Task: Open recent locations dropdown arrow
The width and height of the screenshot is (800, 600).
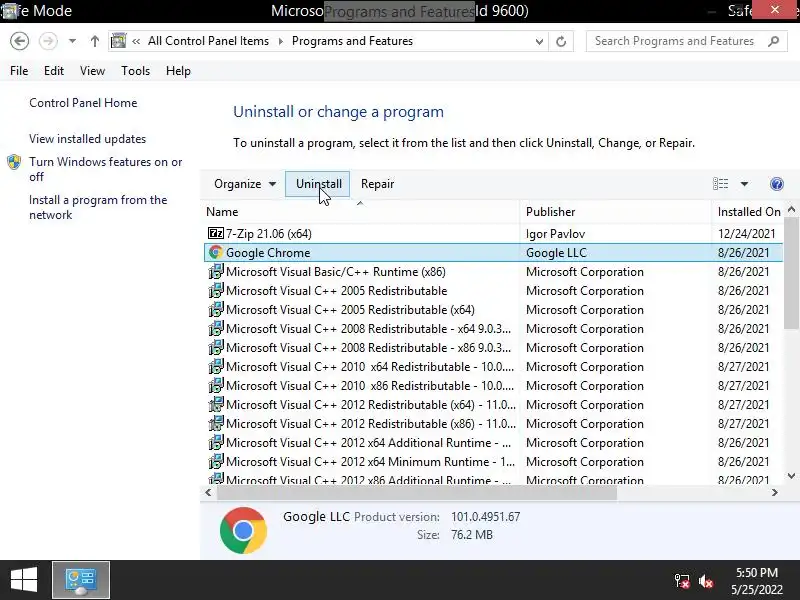Action: tap(72, 41)
